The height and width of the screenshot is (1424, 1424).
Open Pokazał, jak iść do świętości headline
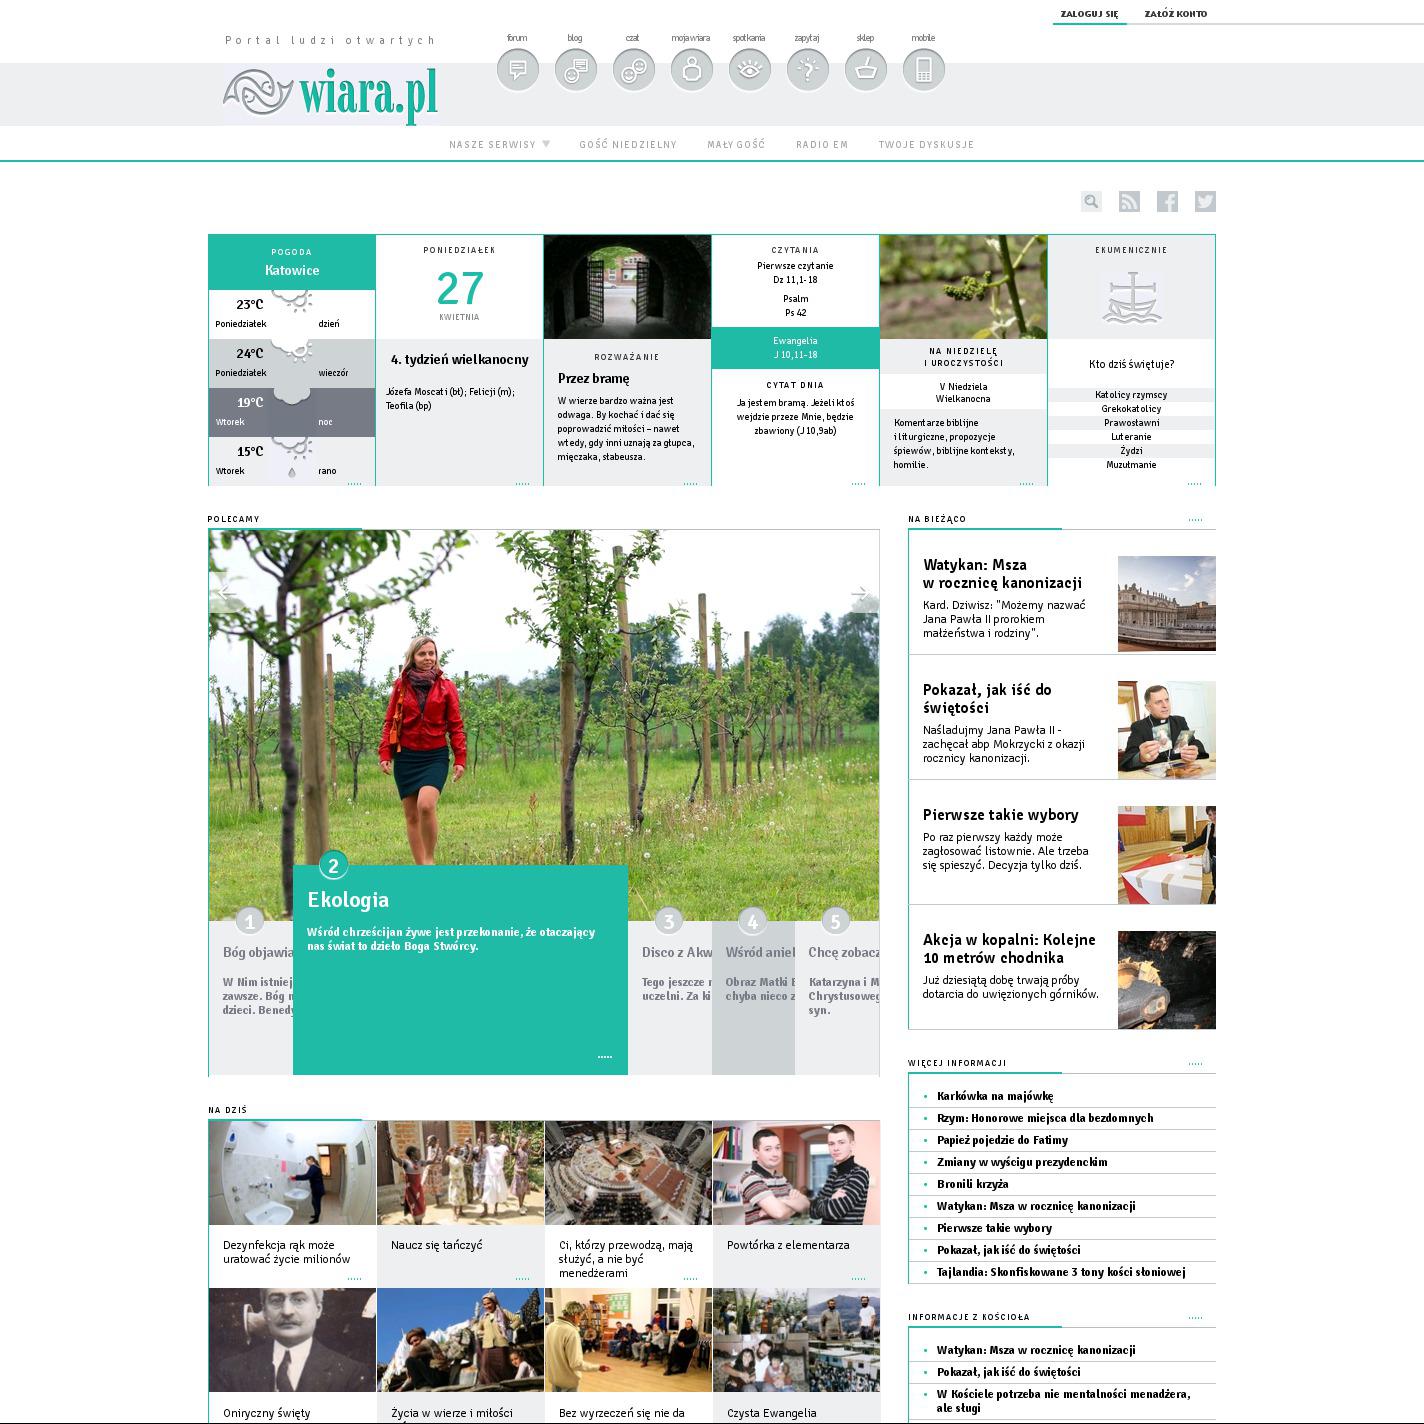pyautogui.click(x=987, y=699)
